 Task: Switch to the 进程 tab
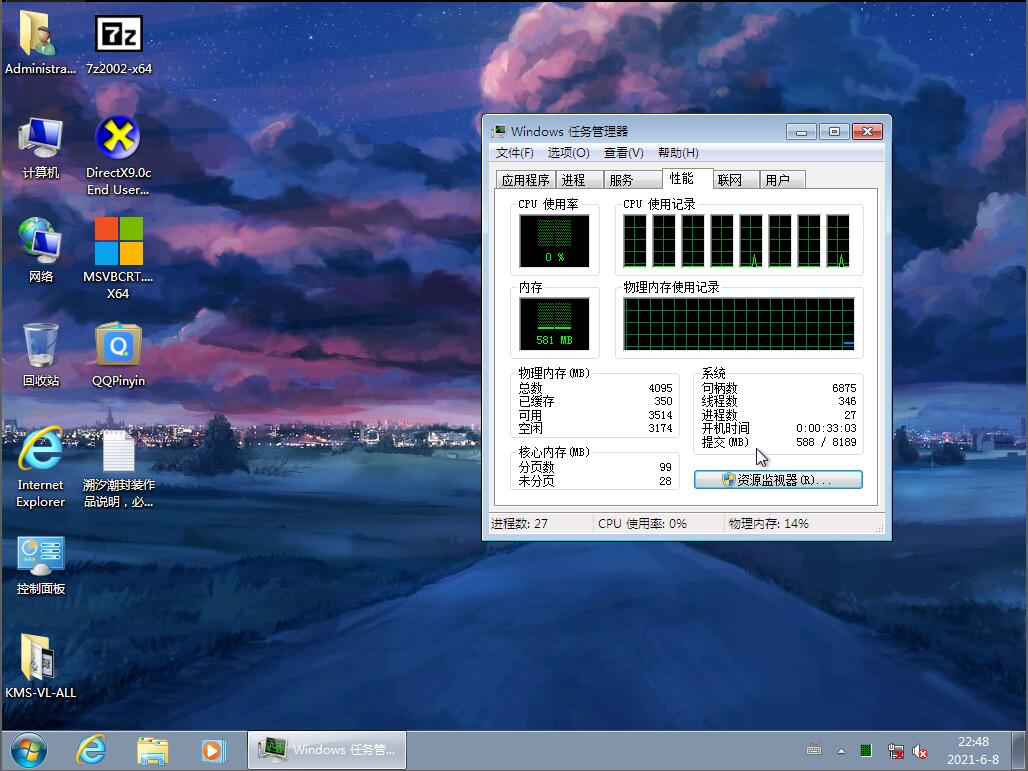(574, 180)
